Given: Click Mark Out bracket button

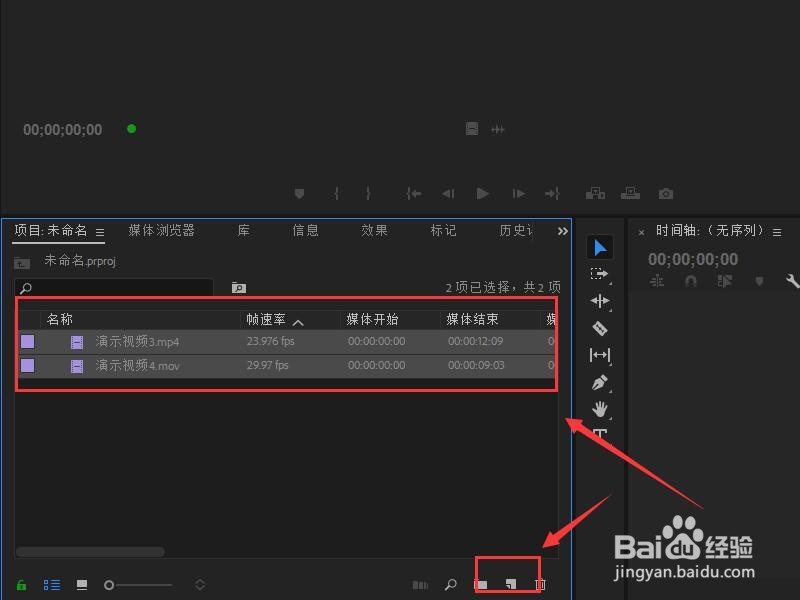Looking at the screenshot, I should (x=368, y=194).
